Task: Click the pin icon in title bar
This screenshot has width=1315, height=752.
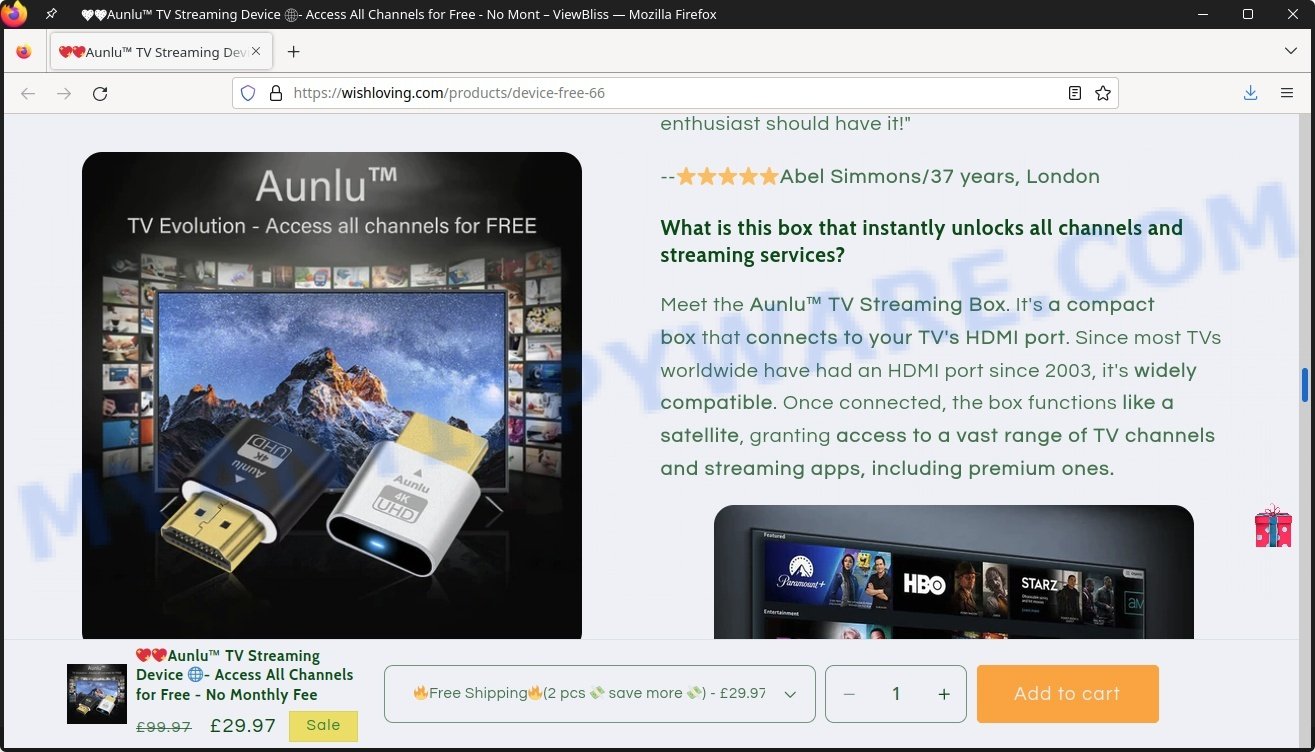Action: click(x=51, y=14)
